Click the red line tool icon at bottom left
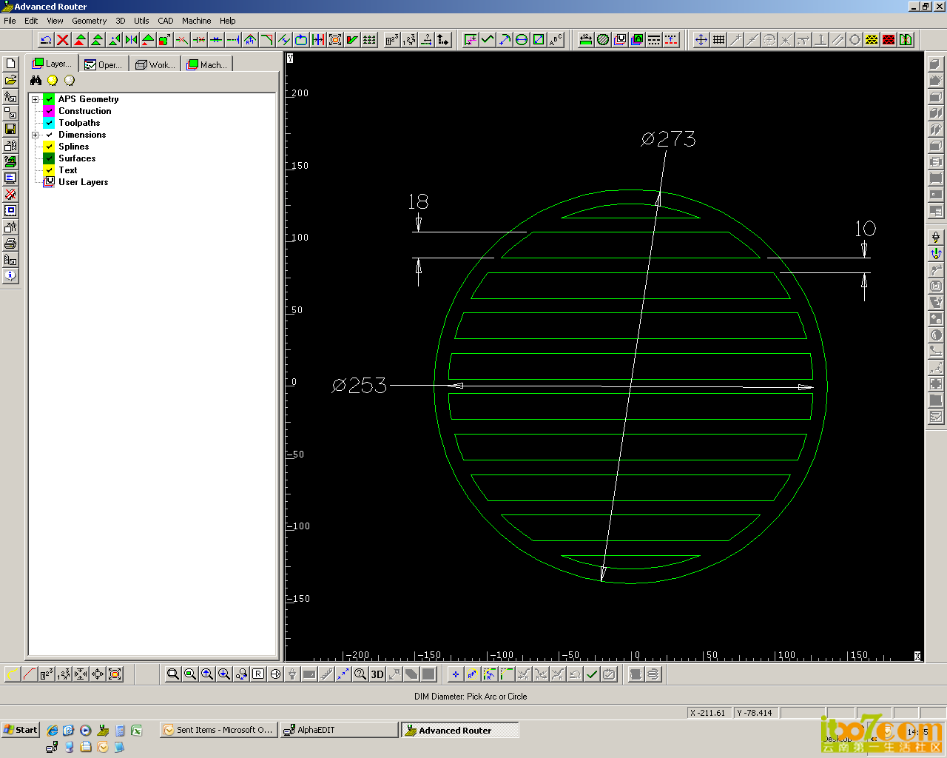 [x=29, y=674]
